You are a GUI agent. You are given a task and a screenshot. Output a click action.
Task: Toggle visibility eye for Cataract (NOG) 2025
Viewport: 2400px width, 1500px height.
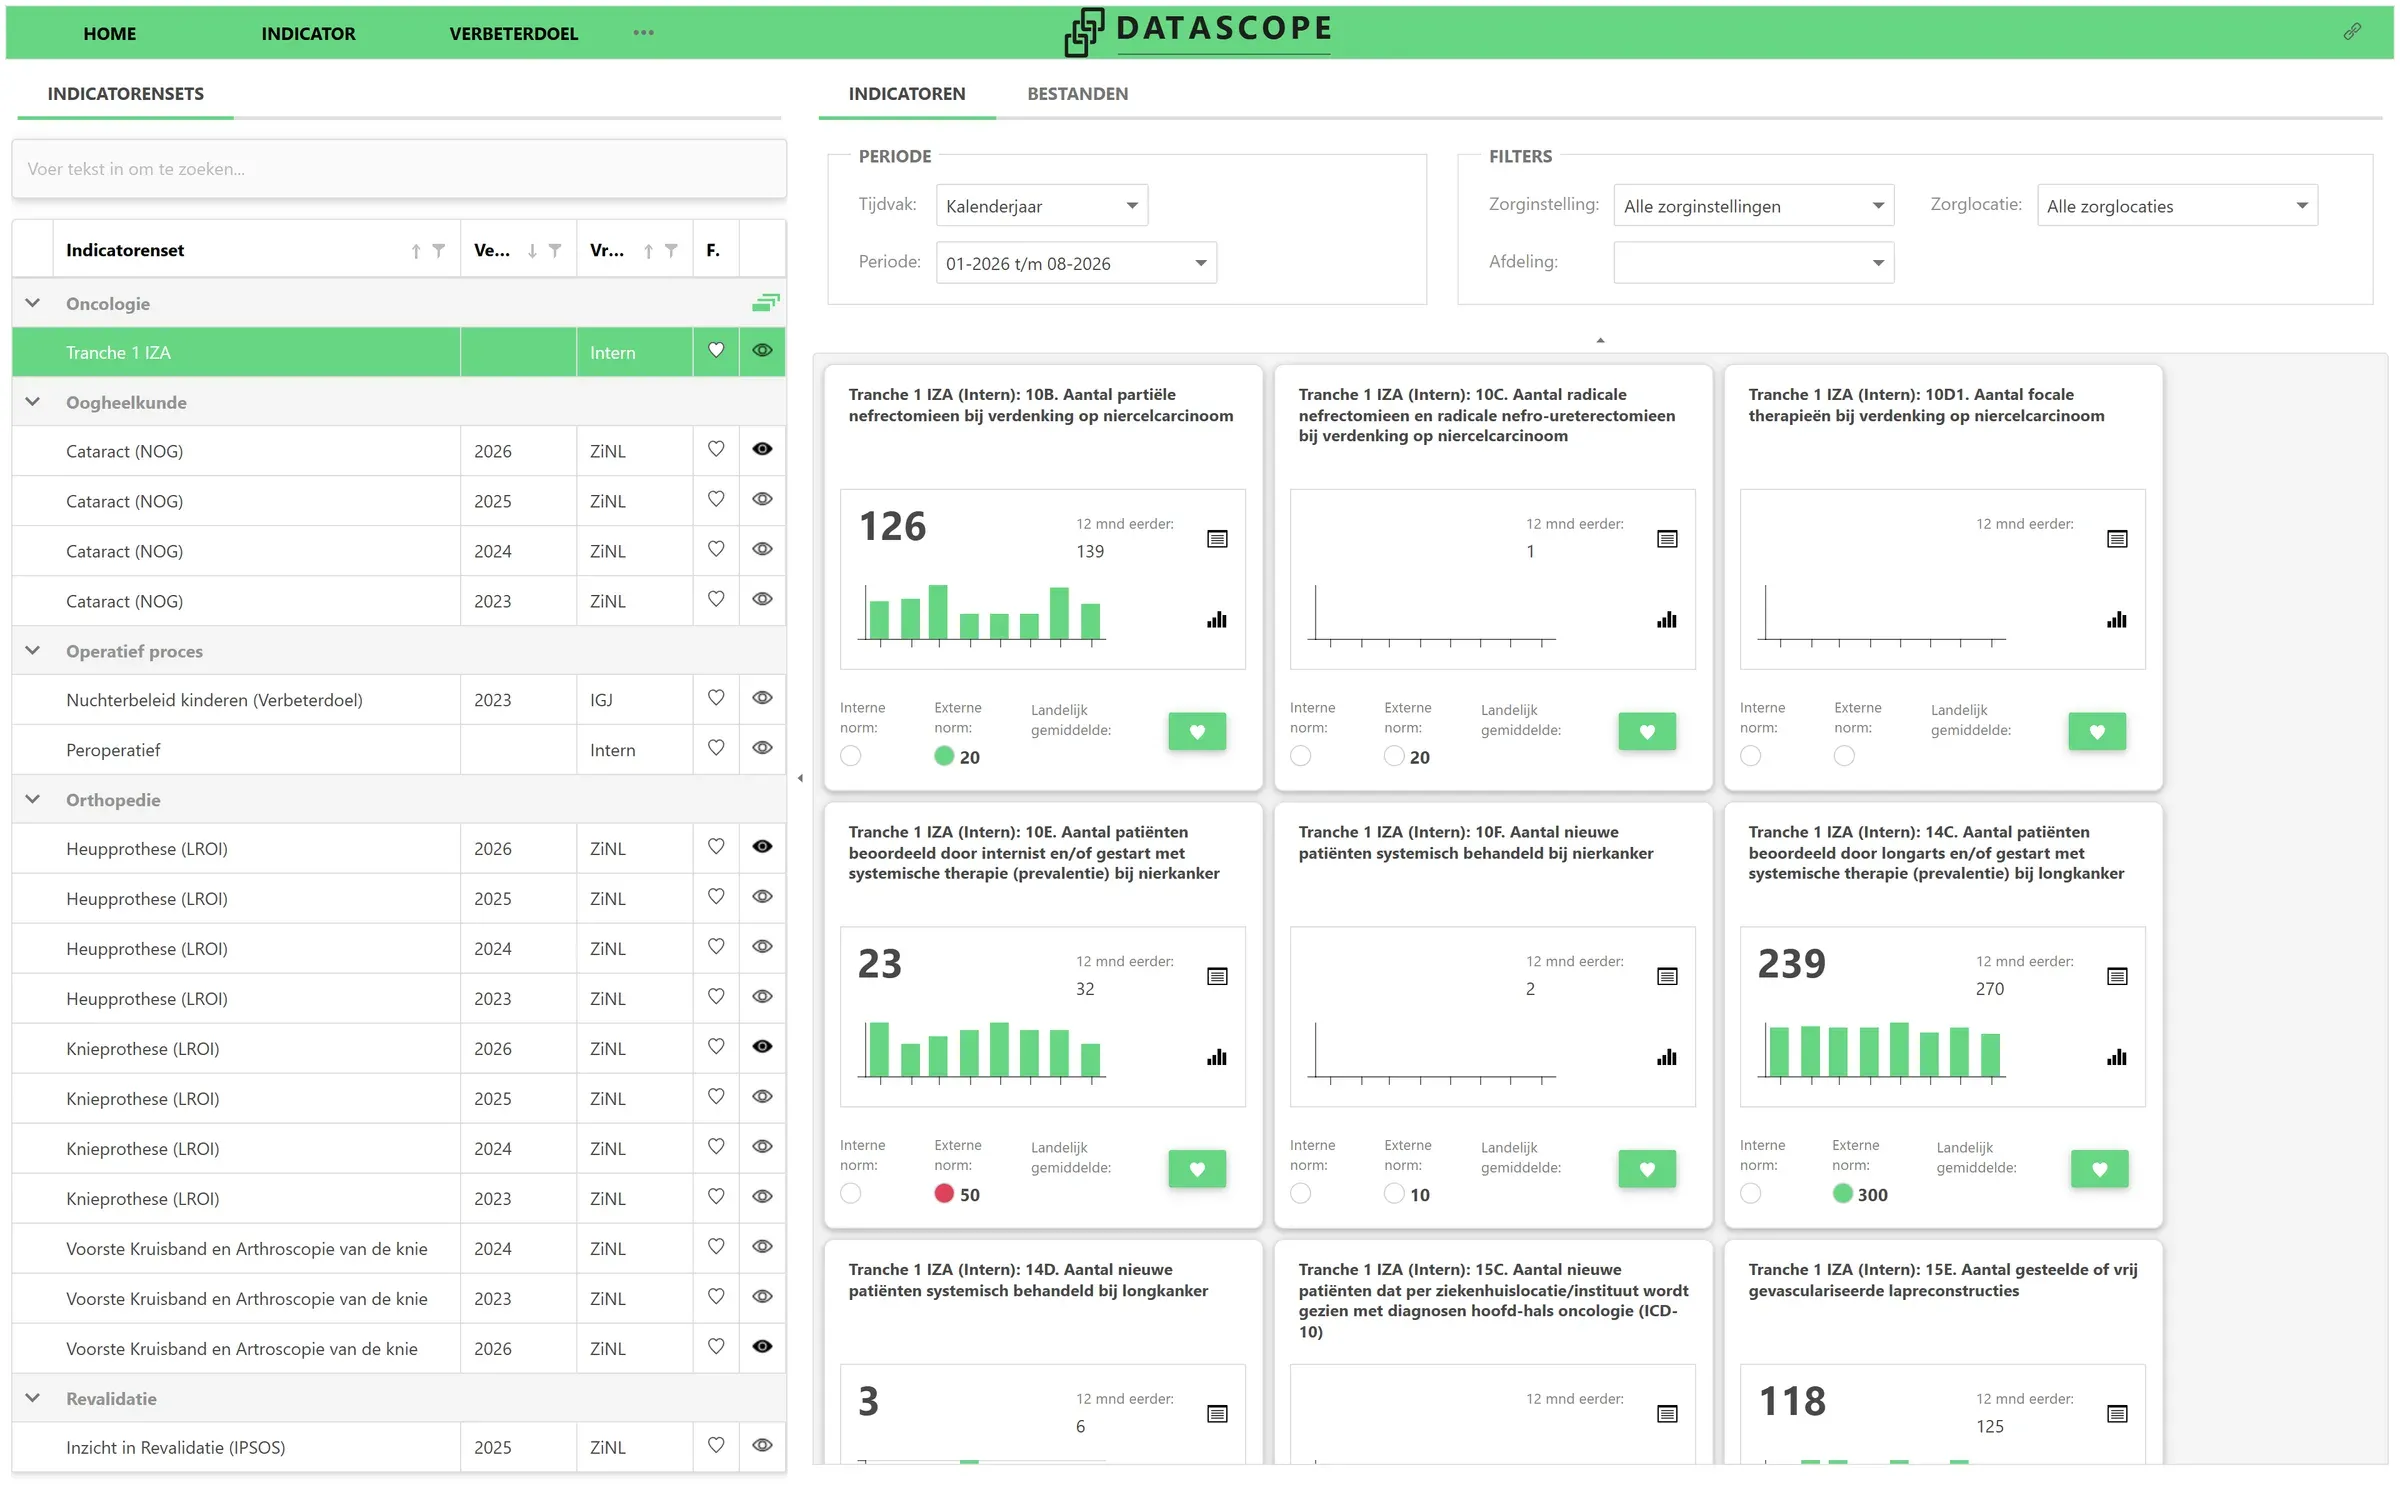(762, 499)
